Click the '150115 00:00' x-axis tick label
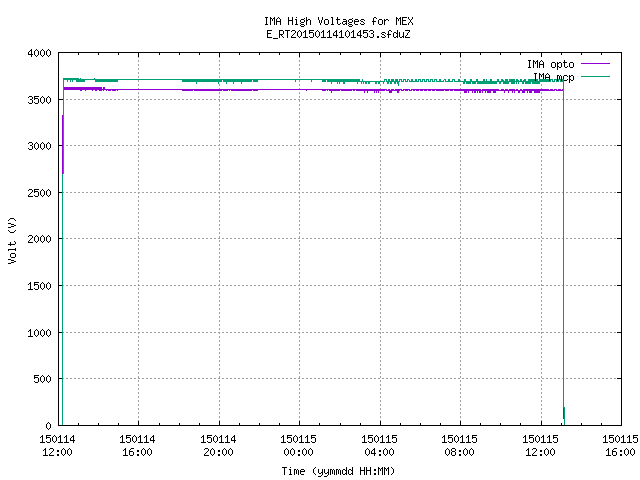 coord(298,446)
